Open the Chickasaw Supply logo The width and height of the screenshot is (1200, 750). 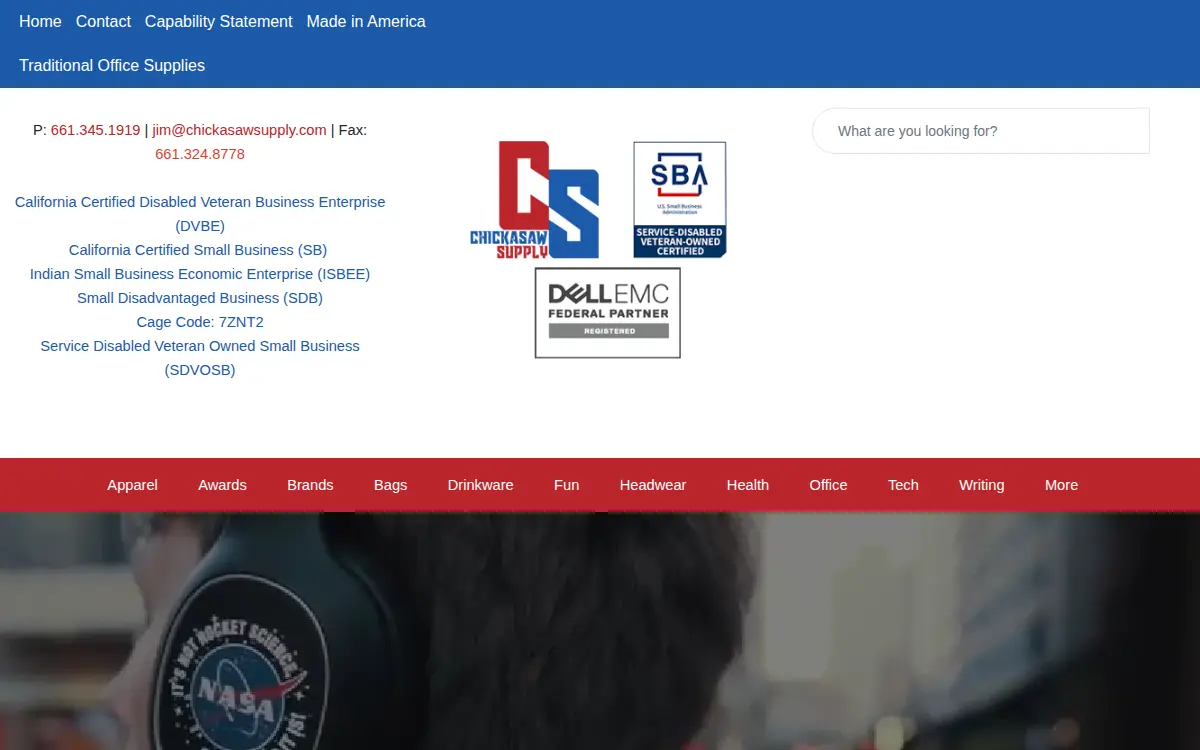535,200
